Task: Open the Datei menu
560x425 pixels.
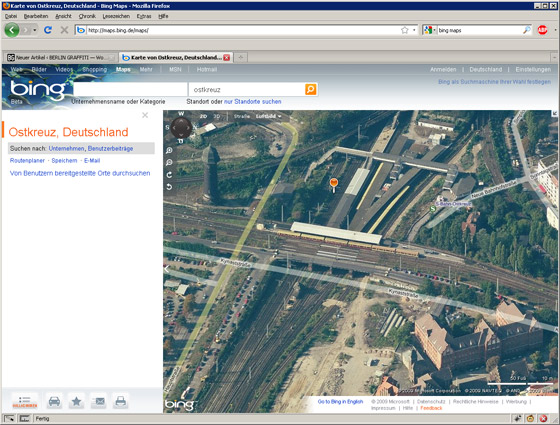Action: (11, 16)
